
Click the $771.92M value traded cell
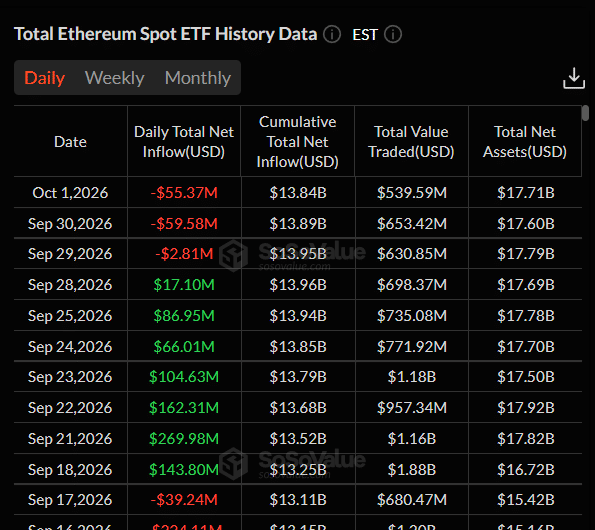point(412,346)
